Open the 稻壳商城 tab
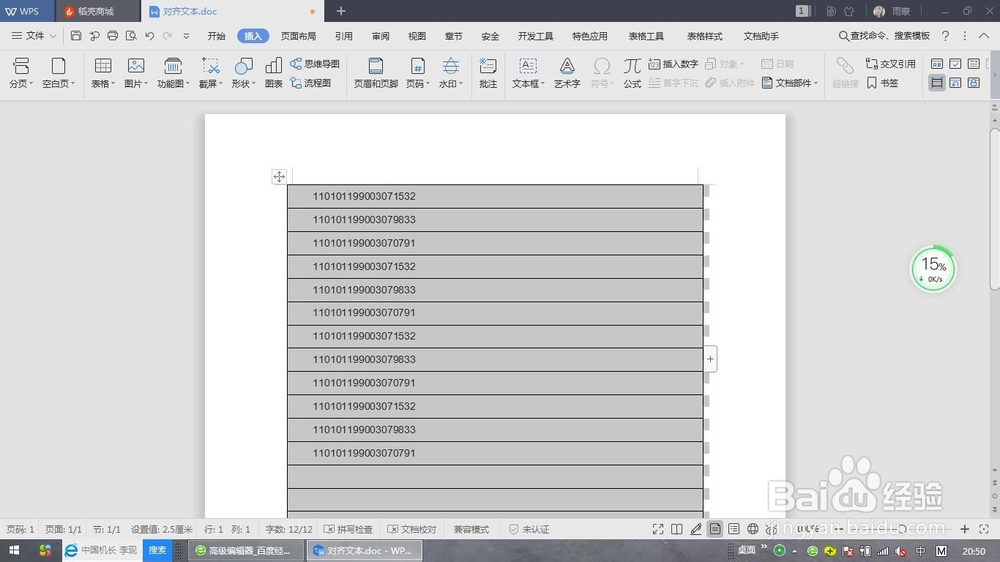This screenshot has height=562, width=1000. 97,11
